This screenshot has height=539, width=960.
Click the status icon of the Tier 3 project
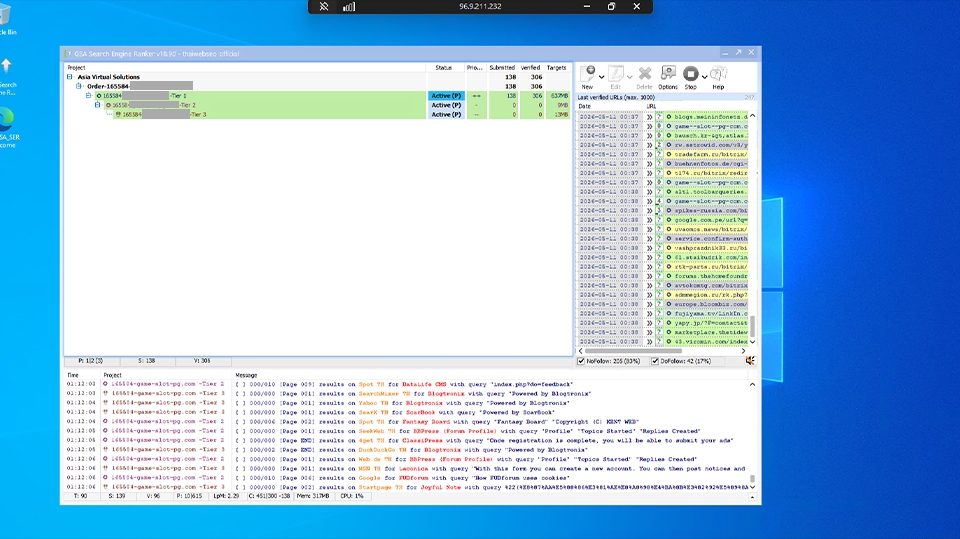coord(118,115)
